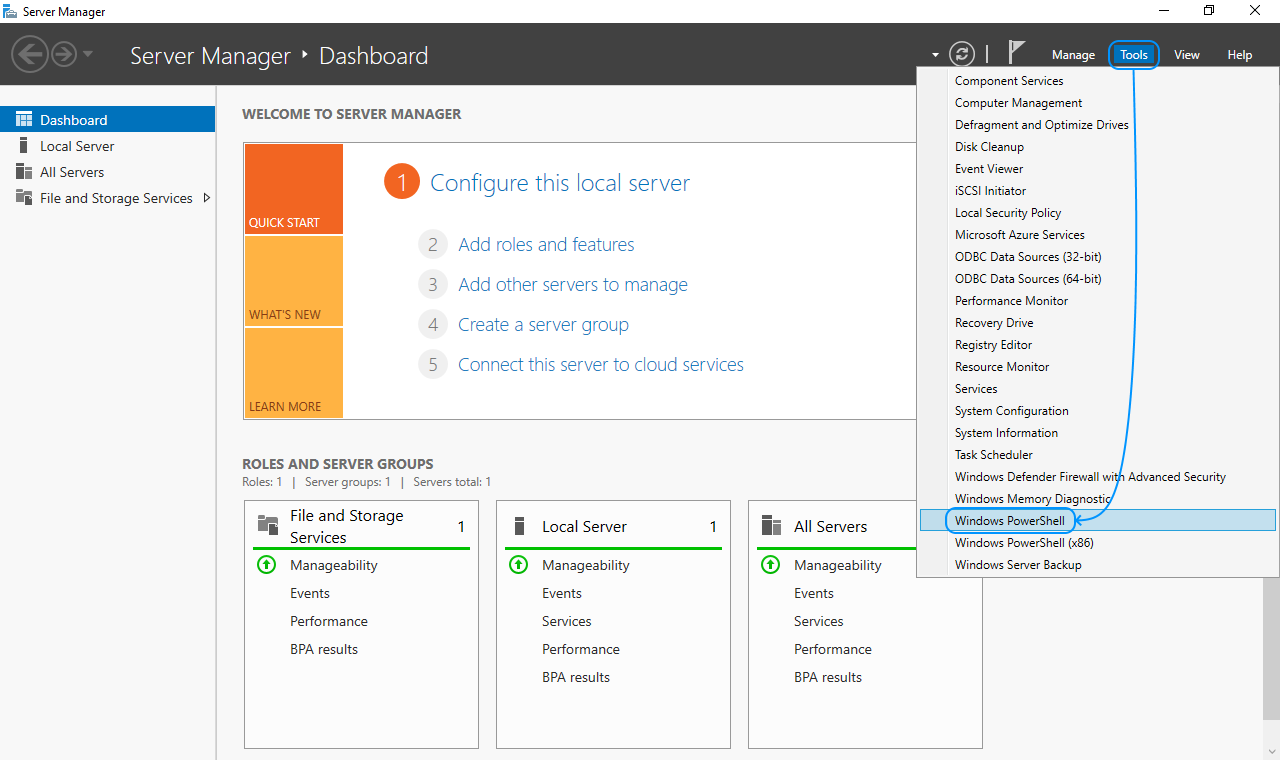The width and height of the screenshot is (1280, 760).
Task: Open the Tools menu
Action: coord(1134,55)
